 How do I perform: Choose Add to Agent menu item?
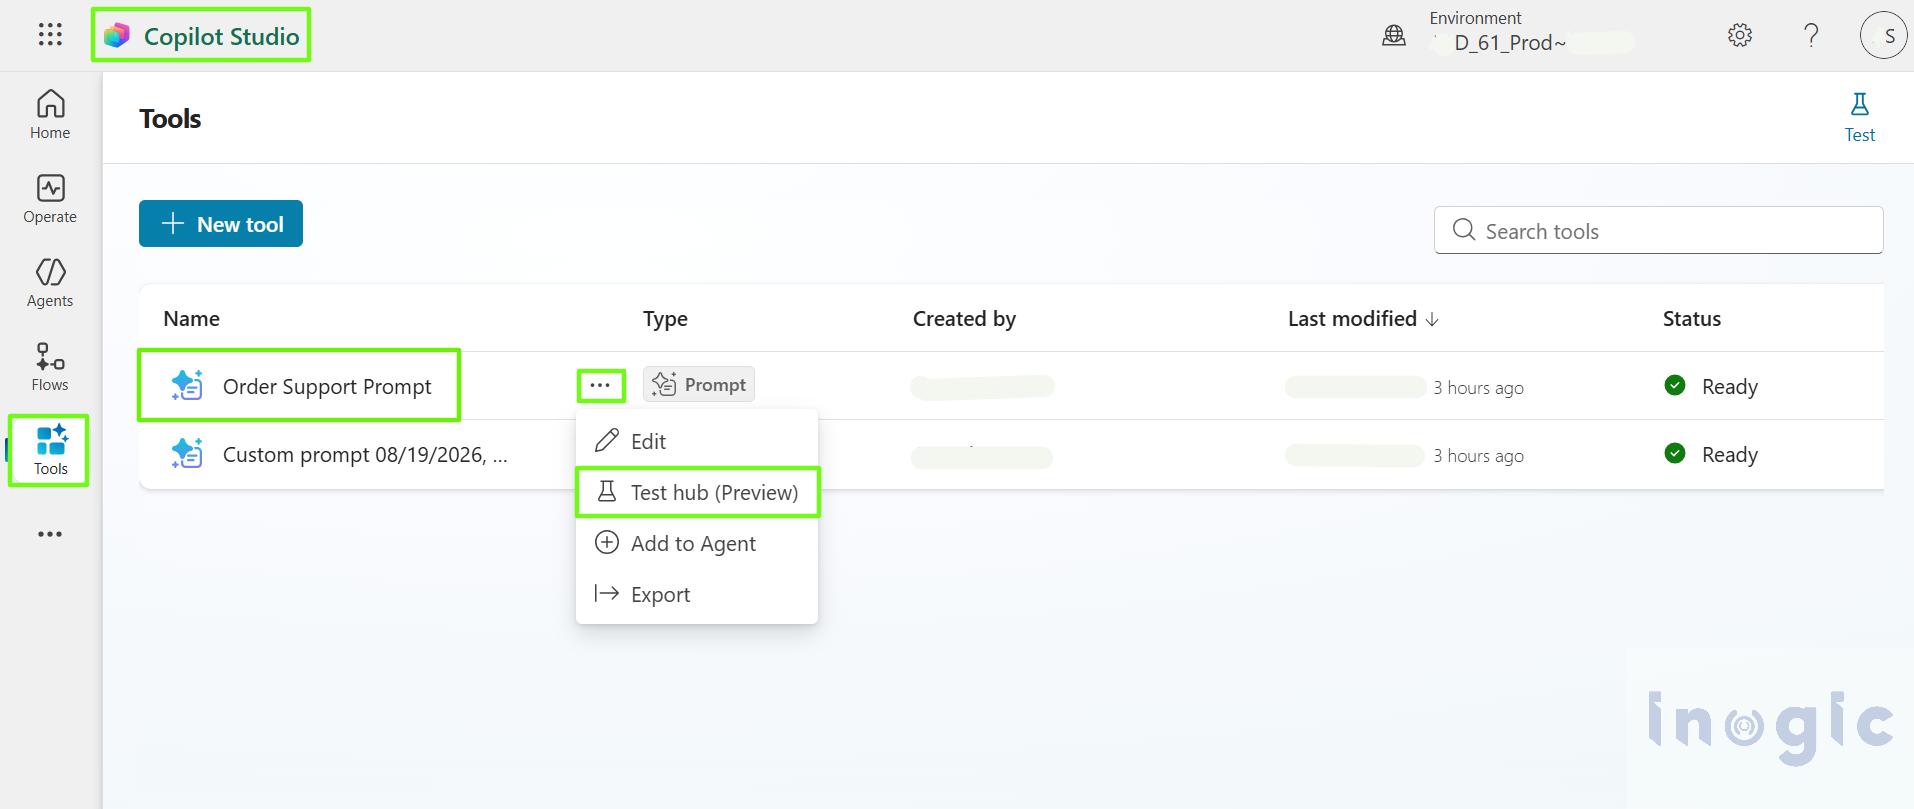tap(697, 543)
